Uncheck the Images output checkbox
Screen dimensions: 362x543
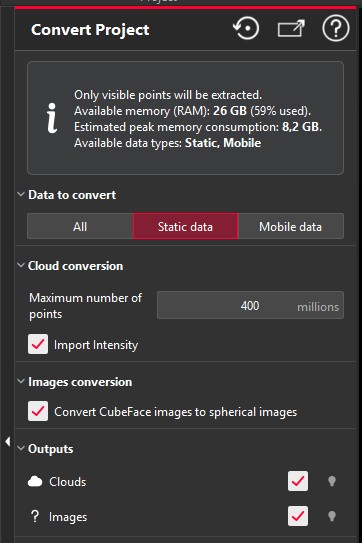pos(298,516)
